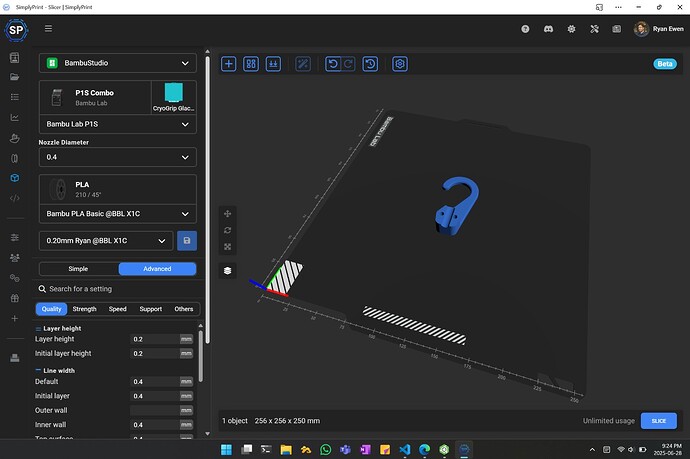Open the Nozzle Diameter 0.4 dropdown
The height and width of the screenshot is (459, 690).
click(117, 157)
